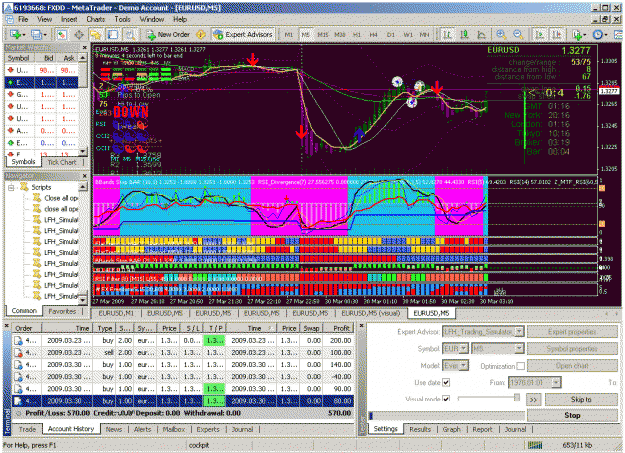Click the yellow diamond MetaEditor icon
Screen dimensions: 625x453
(201, 35)
